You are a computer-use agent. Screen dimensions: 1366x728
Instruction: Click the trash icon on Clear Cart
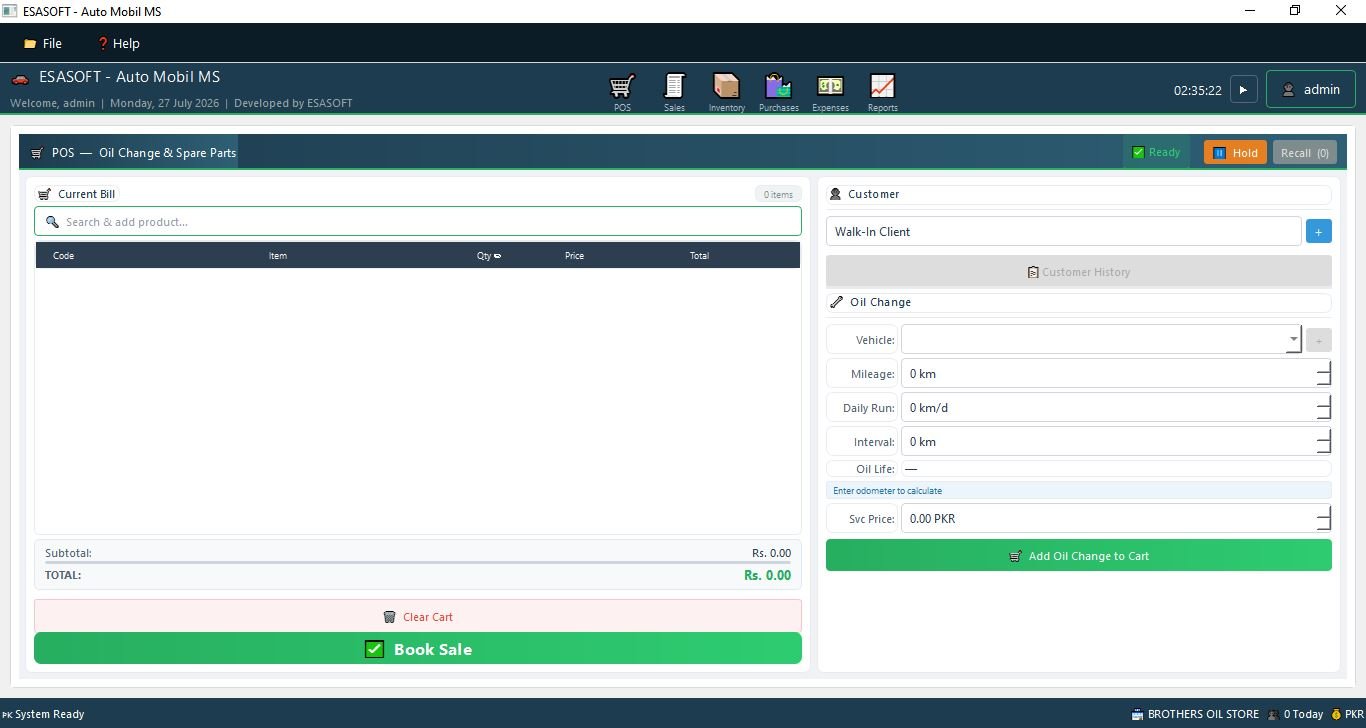coord(389,617)
